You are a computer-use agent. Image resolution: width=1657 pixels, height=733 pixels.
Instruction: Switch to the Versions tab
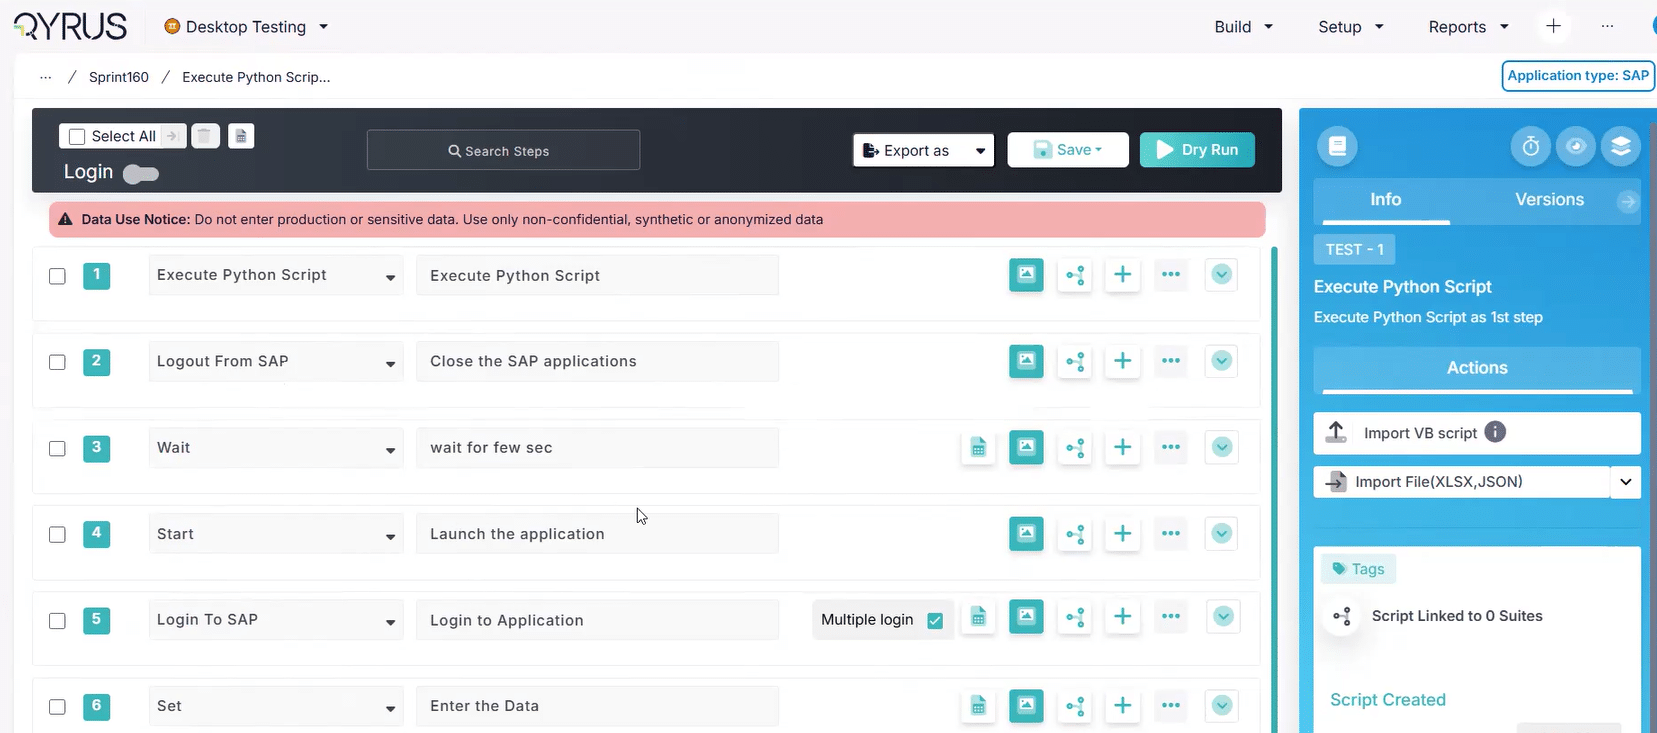pos(1549,200)
